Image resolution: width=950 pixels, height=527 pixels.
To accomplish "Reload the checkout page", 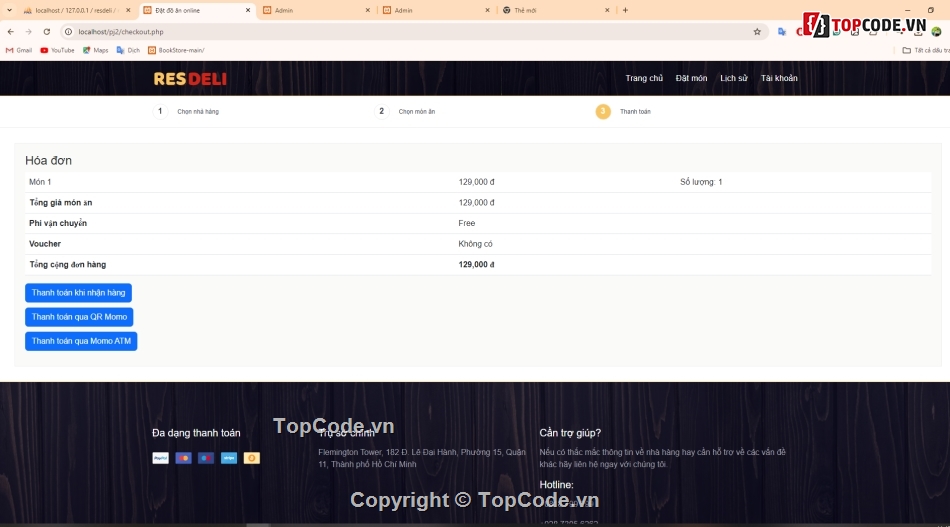I will coord(47,31).
